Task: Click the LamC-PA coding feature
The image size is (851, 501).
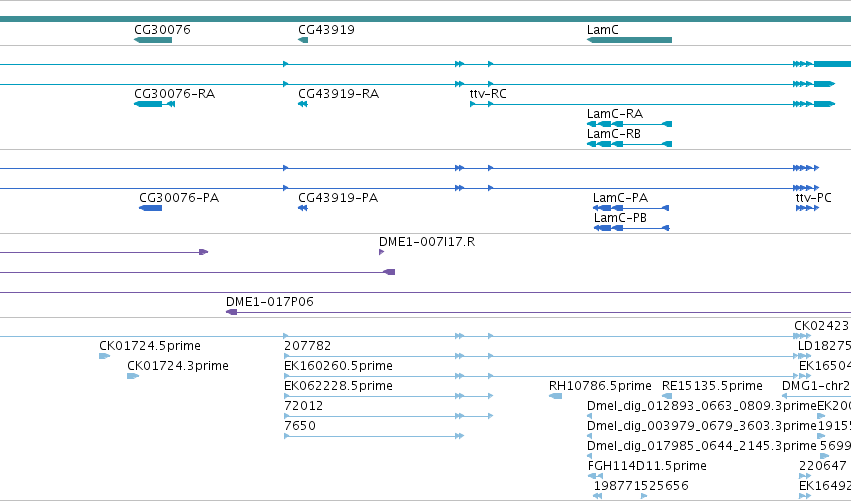Action: coord(631,208)
